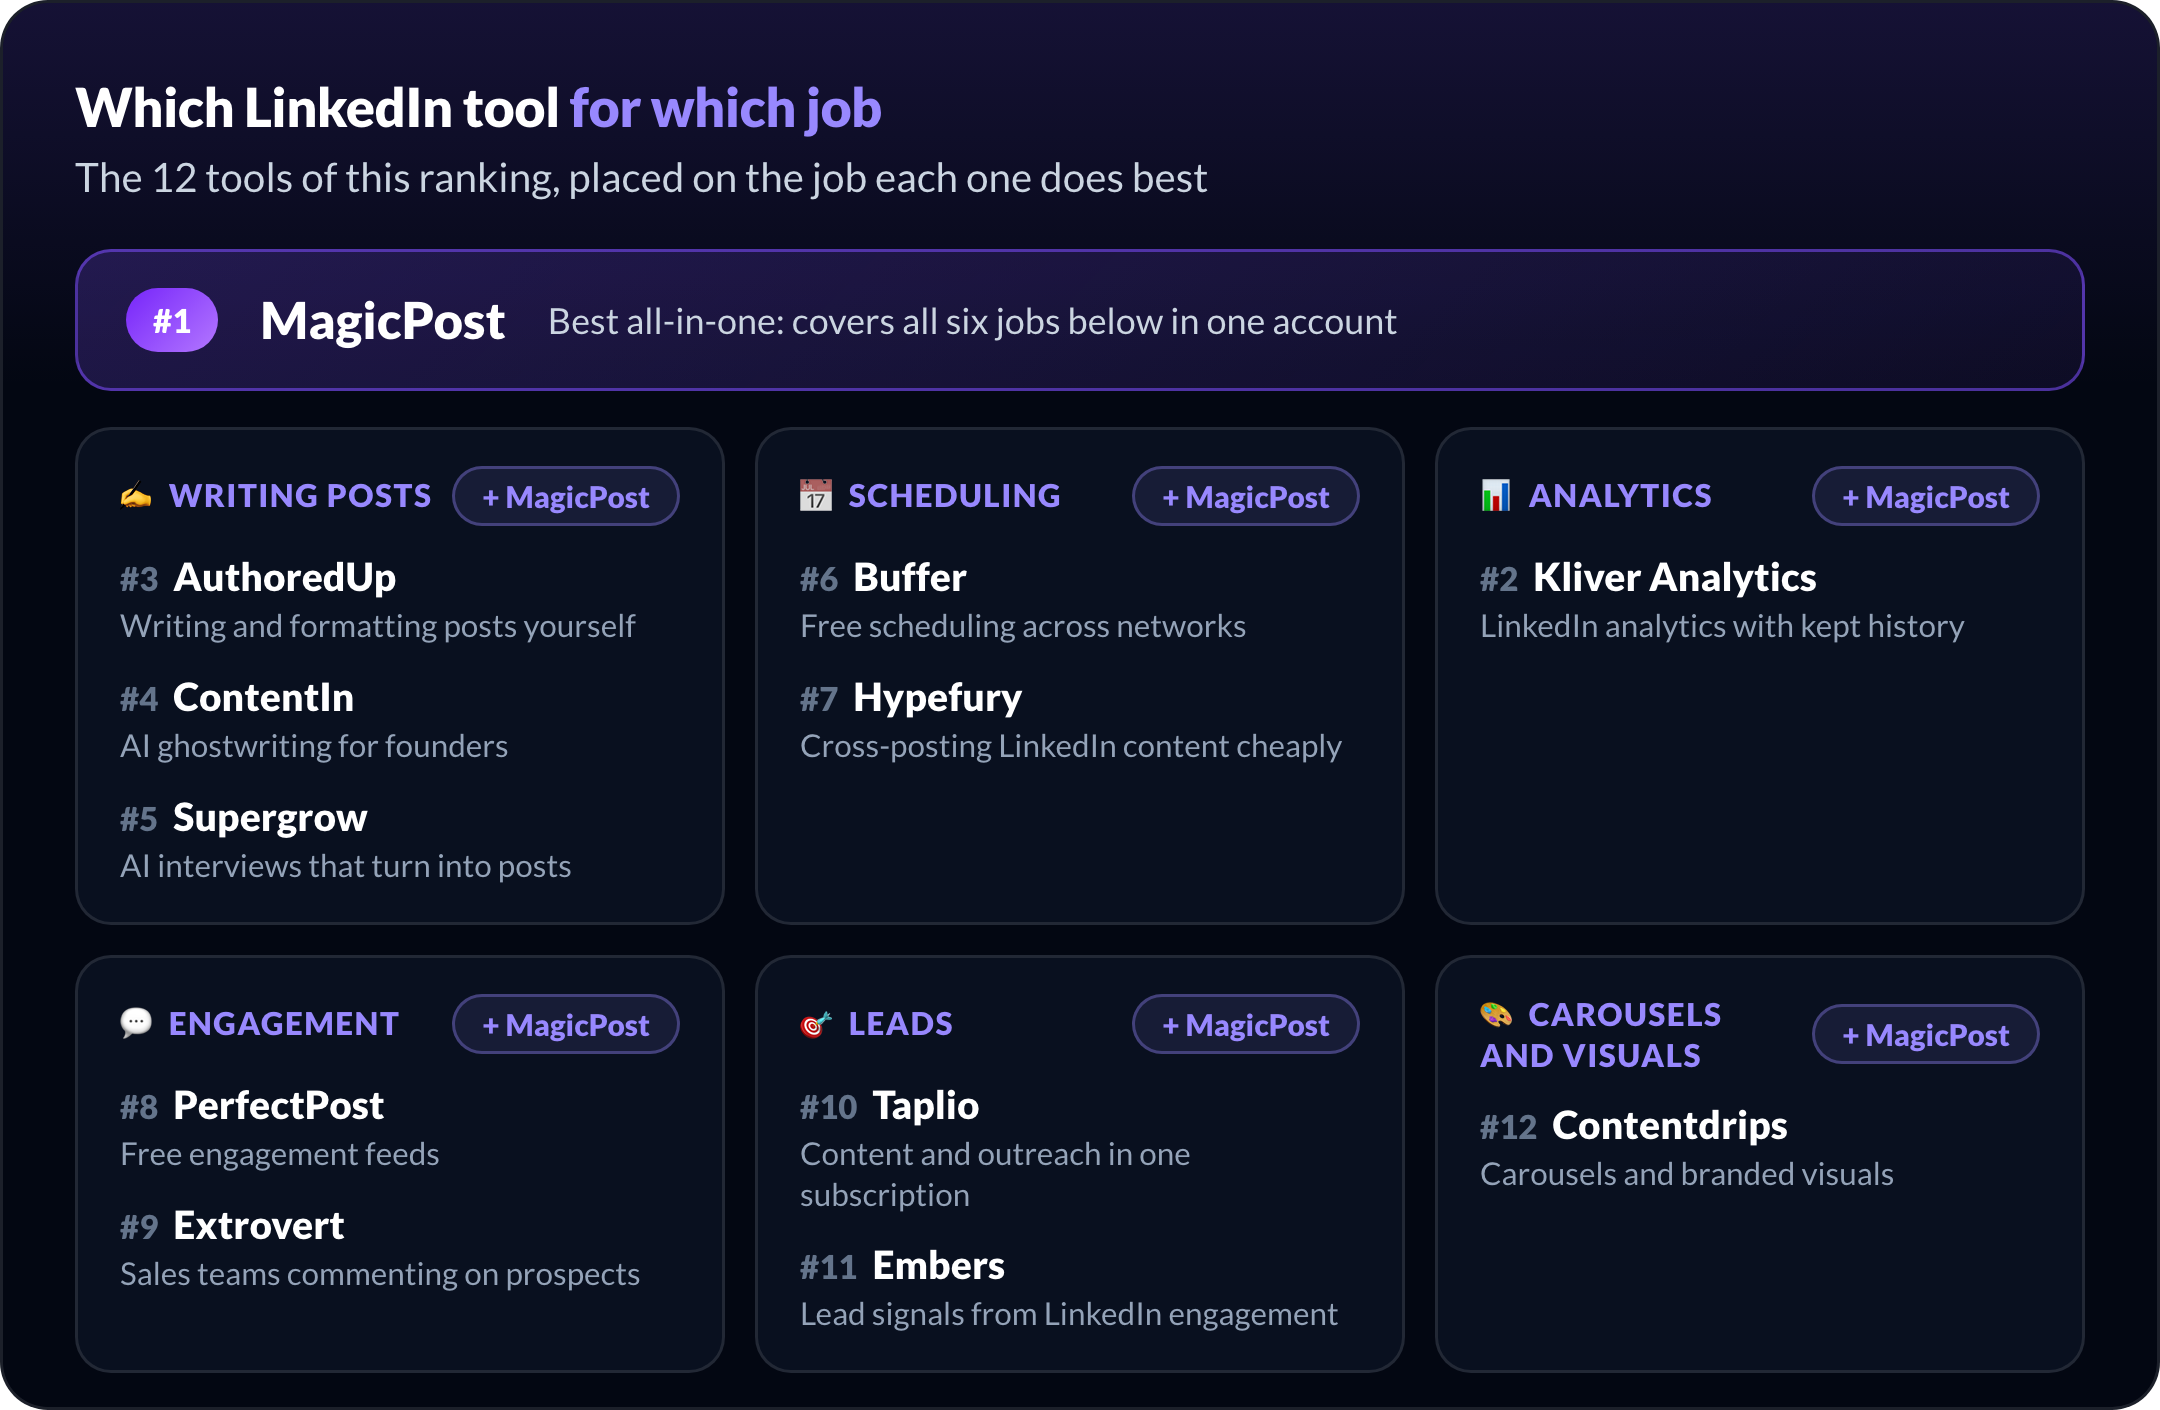Click the ContentIn tool name
This screenshot has height=1410, width=2160.
click(263, 697)
